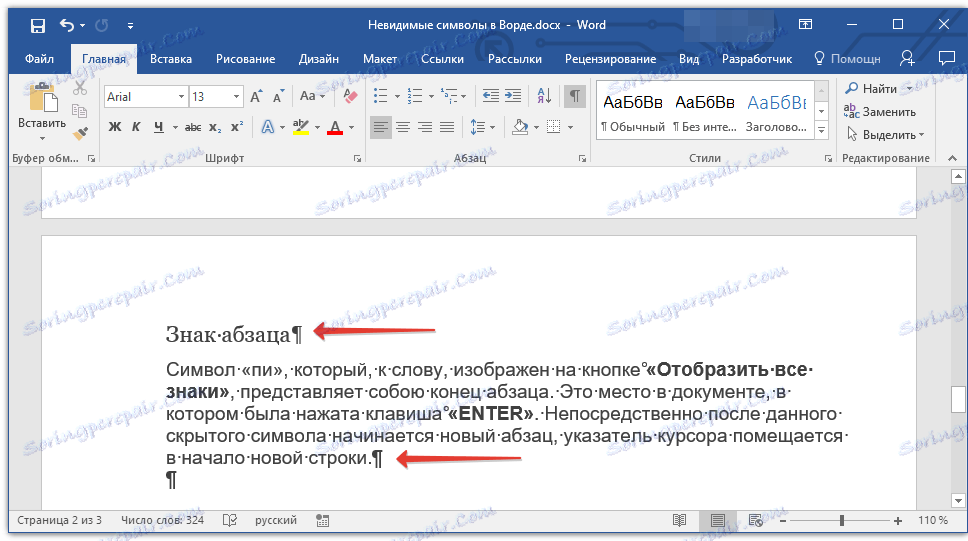Viewport: 968px width, 541px height.
Task: Create a multilevel list
Action: point(449,96)
